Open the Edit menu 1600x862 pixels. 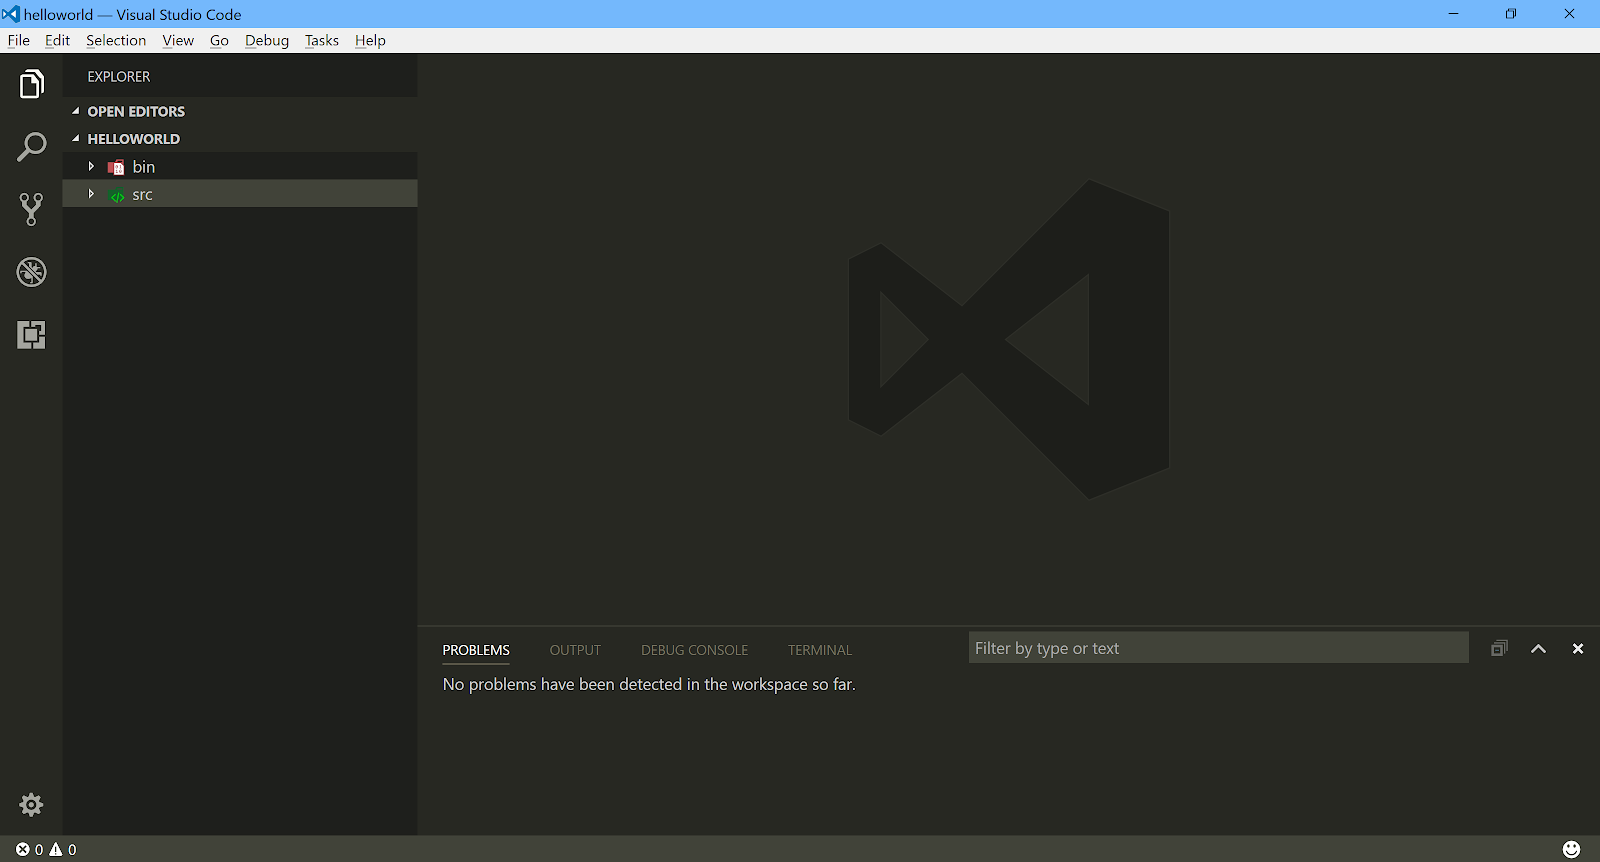point(57,40)
